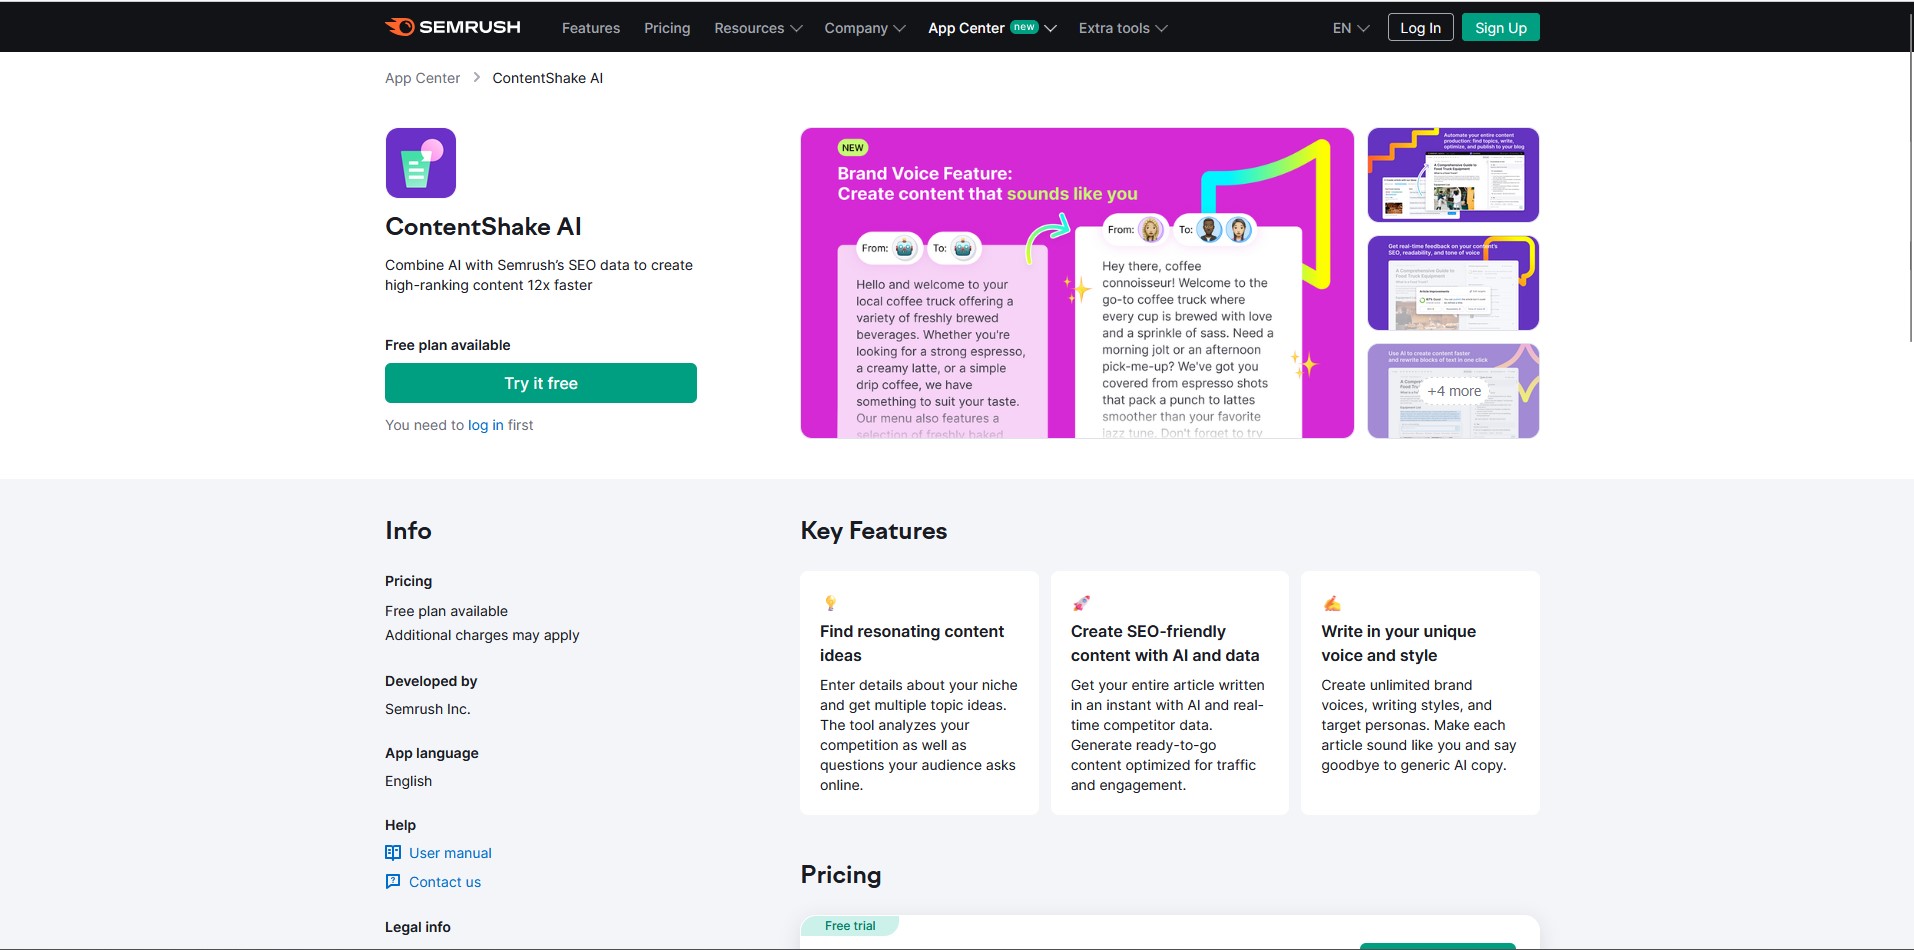Expand the Resources dropdown
1914x950 pixels.
[758, 28]
